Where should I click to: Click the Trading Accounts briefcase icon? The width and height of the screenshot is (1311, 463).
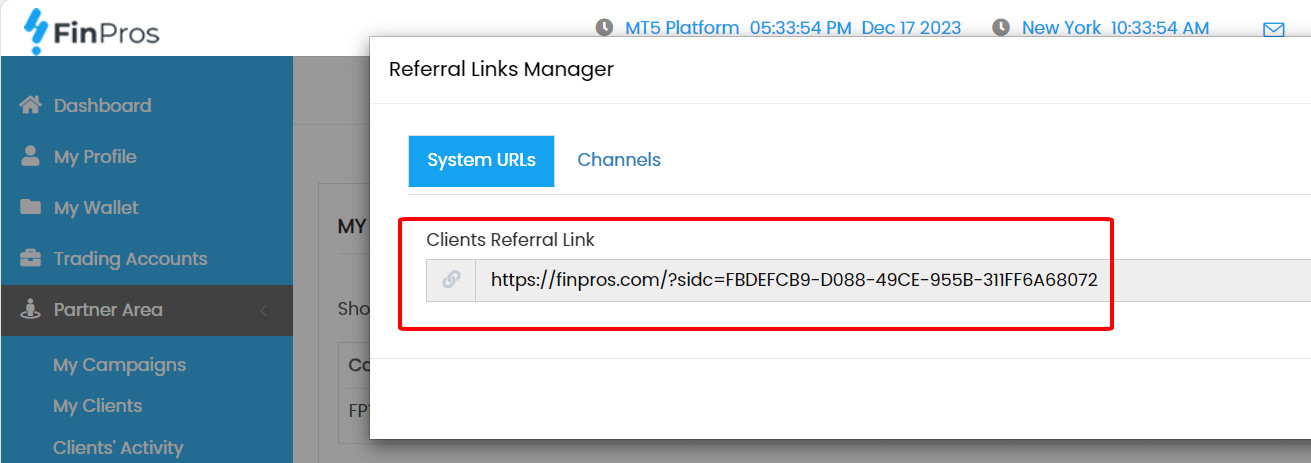pyautogui.click(x=30, y=258)
